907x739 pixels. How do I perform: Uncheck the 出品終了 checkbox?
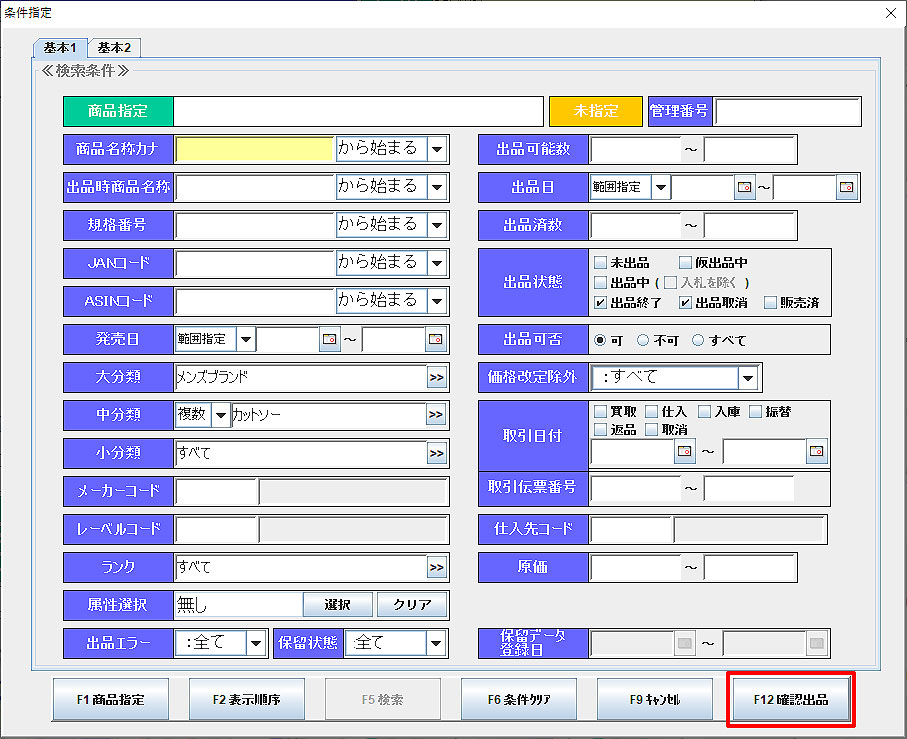[600, 302]
